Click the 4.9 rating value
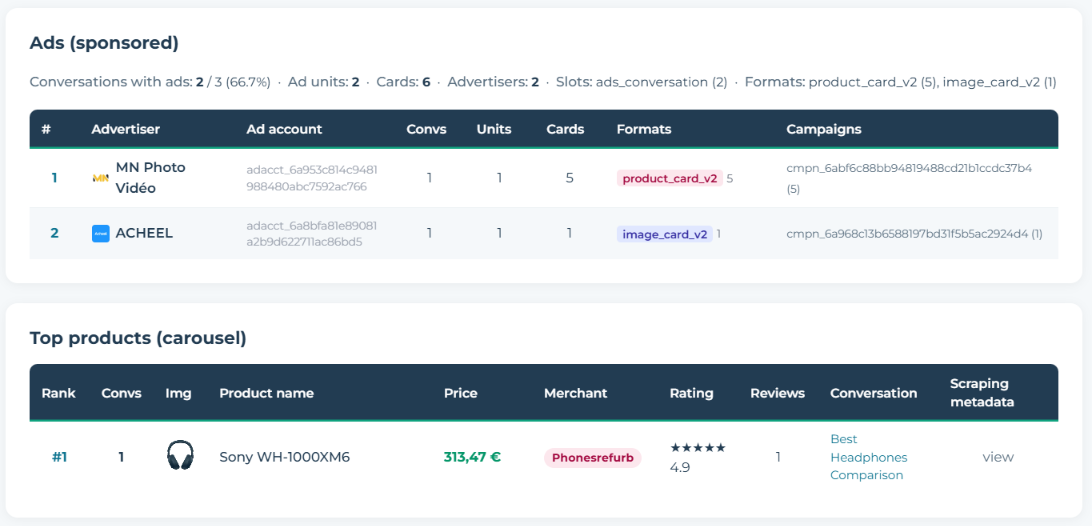 [680, 467]
